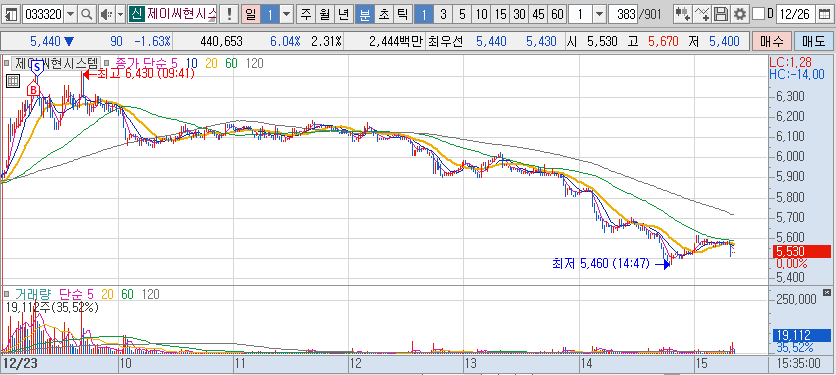Choose the 3 minute interval button
The image size is (836, 375).
pyautogui.click(x=443, y=14)
